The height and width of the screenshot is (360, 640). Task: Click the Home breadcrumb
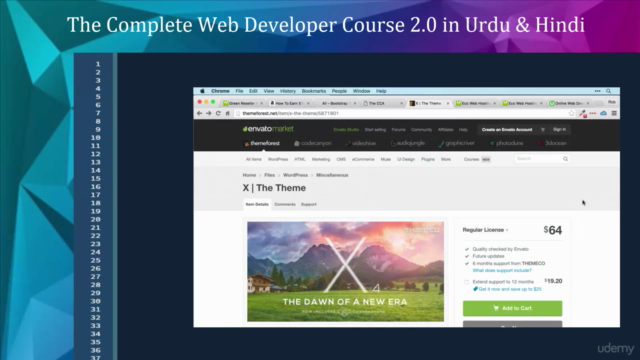tap(249, 175)
